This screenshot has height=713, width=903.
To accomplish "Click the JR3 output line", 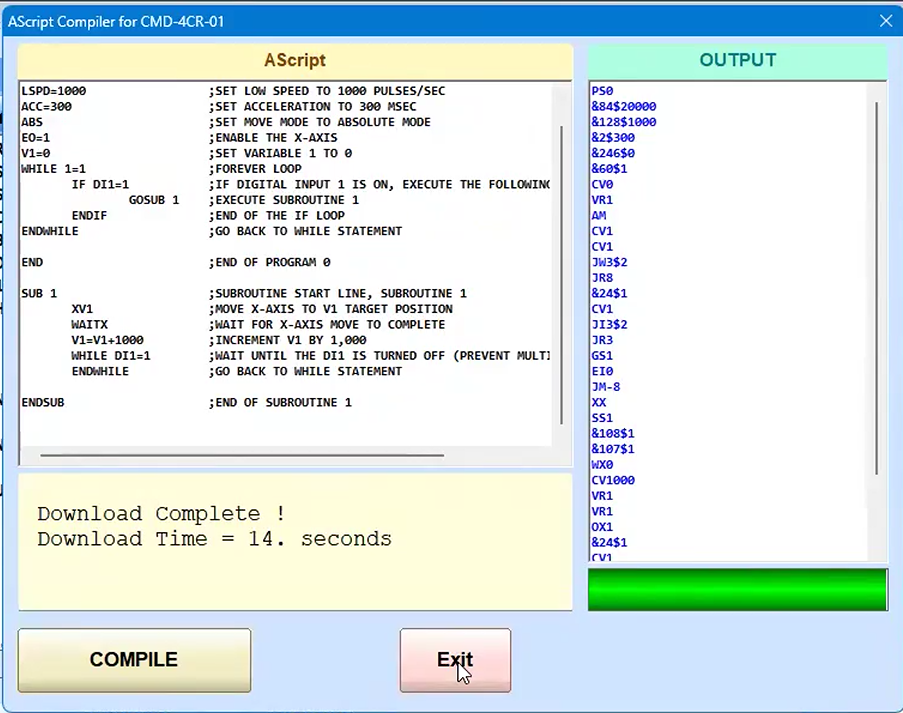I will (x=602, y=340).
